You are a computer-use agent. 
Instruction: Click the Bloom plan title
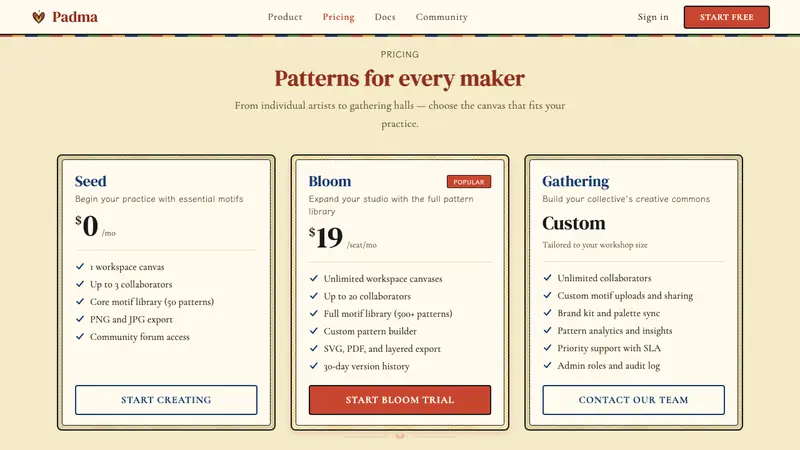coord(330,181)
